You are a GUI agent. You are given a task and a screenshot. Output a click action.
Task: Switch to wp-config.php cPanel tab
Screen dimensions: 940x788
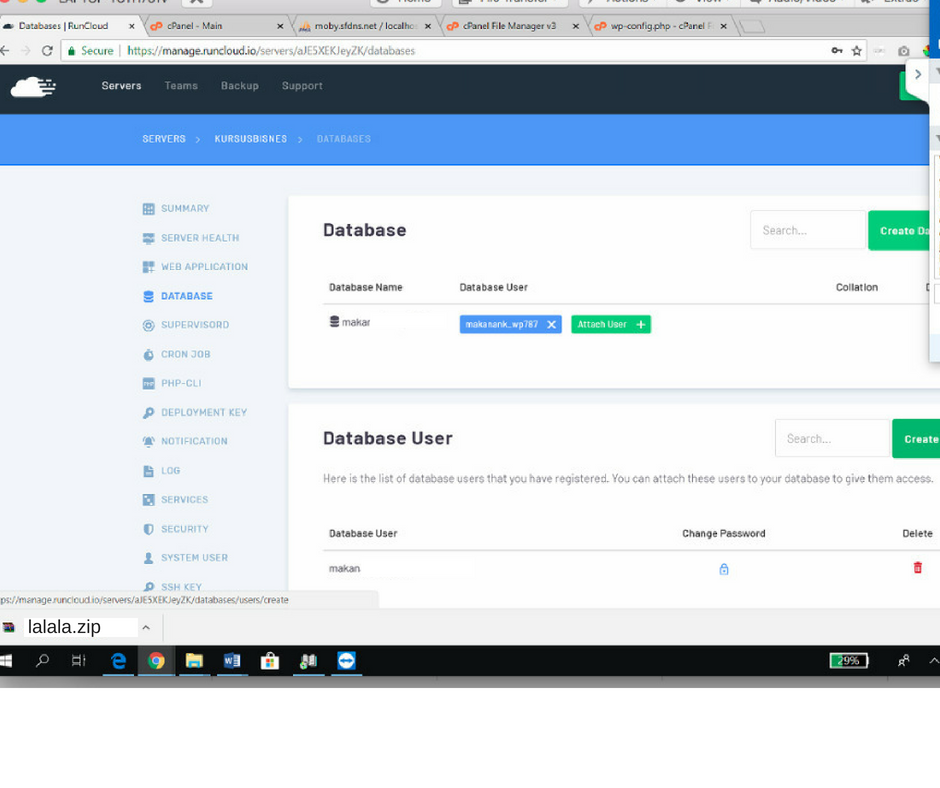coord(662,26)
